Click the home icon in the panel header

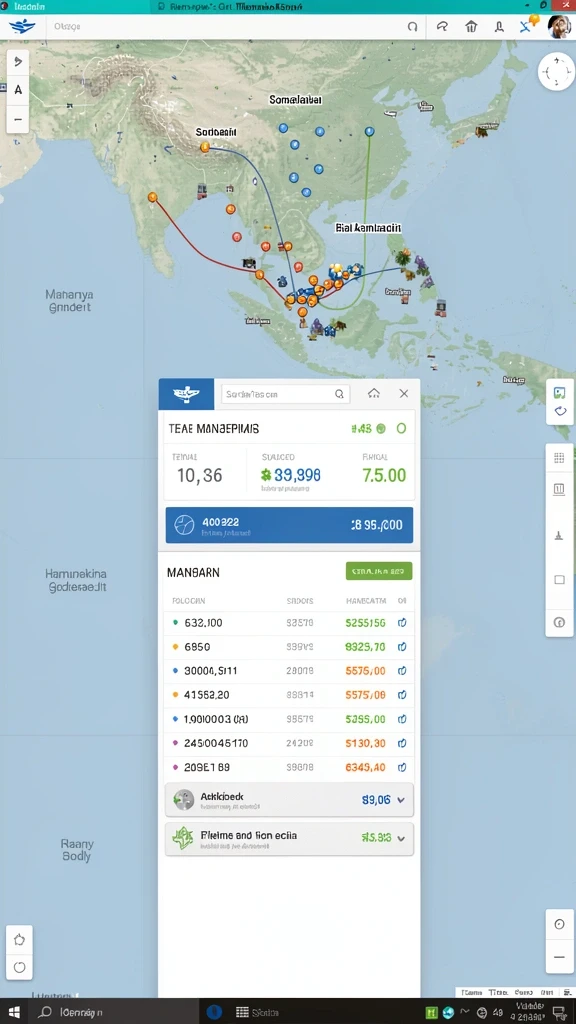click(374, 393)
